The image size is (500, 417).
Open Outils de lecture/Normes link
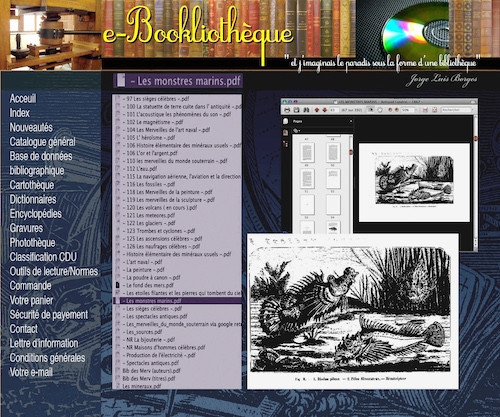[x=54, y=271]
